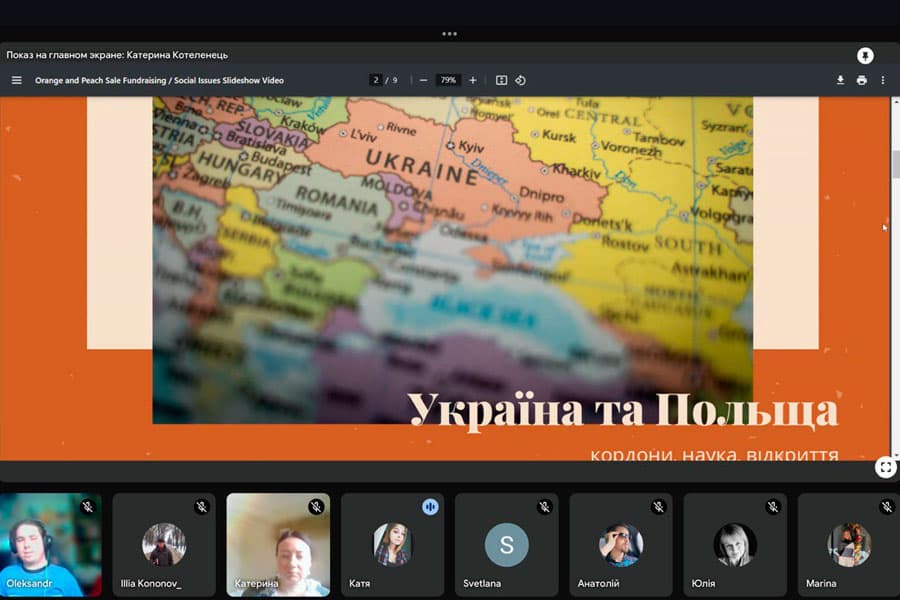Click Юлія's profile avatar
Image resolution: width=900 pixels, height=600 pixels.
[735, 545]
